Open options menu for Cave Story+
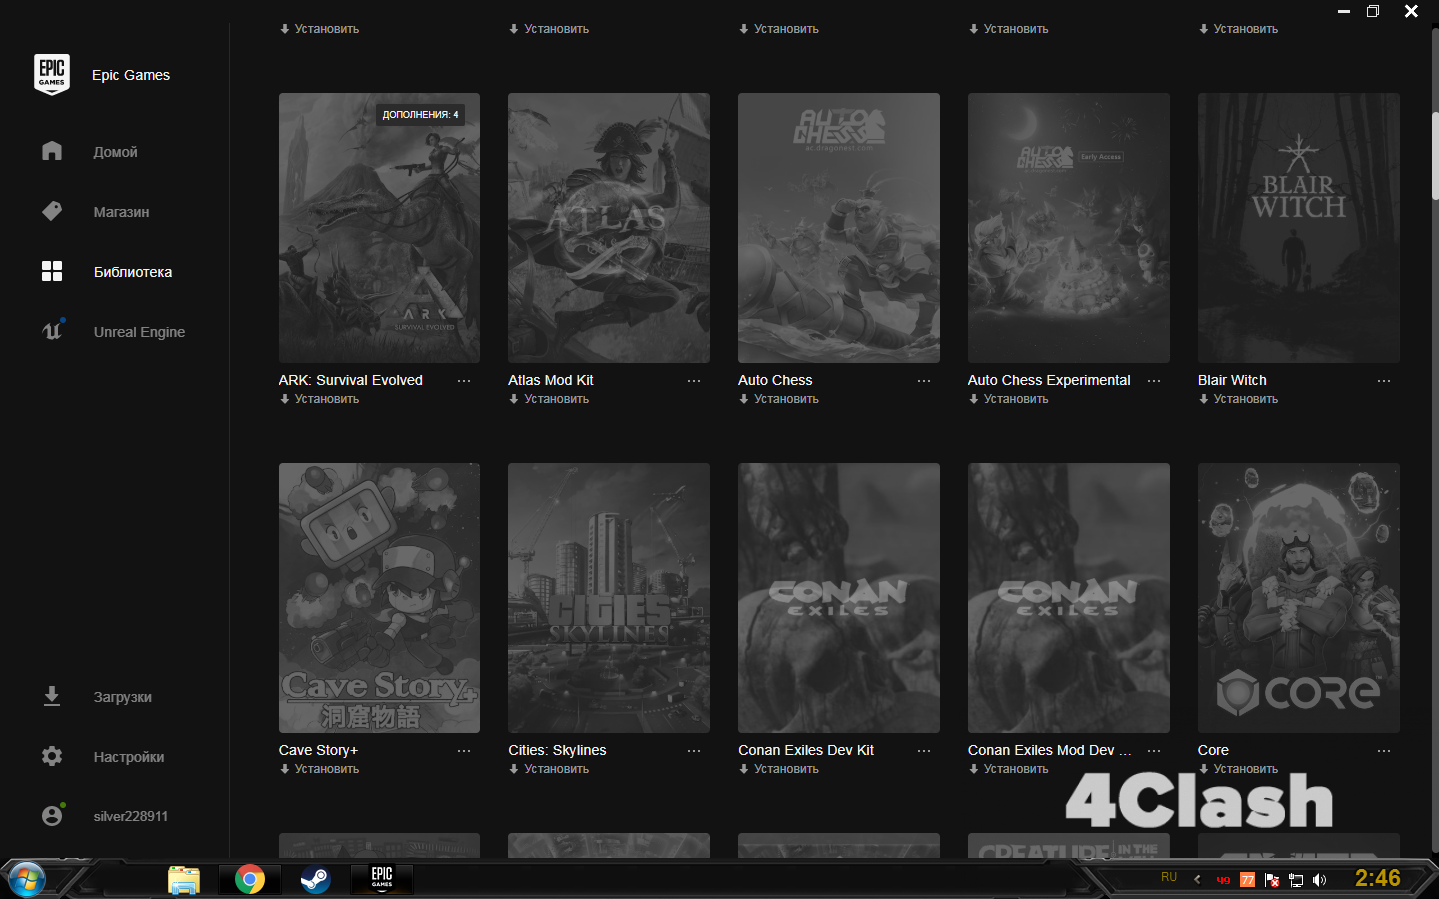The image size is (1439, 899). (464, 751)
